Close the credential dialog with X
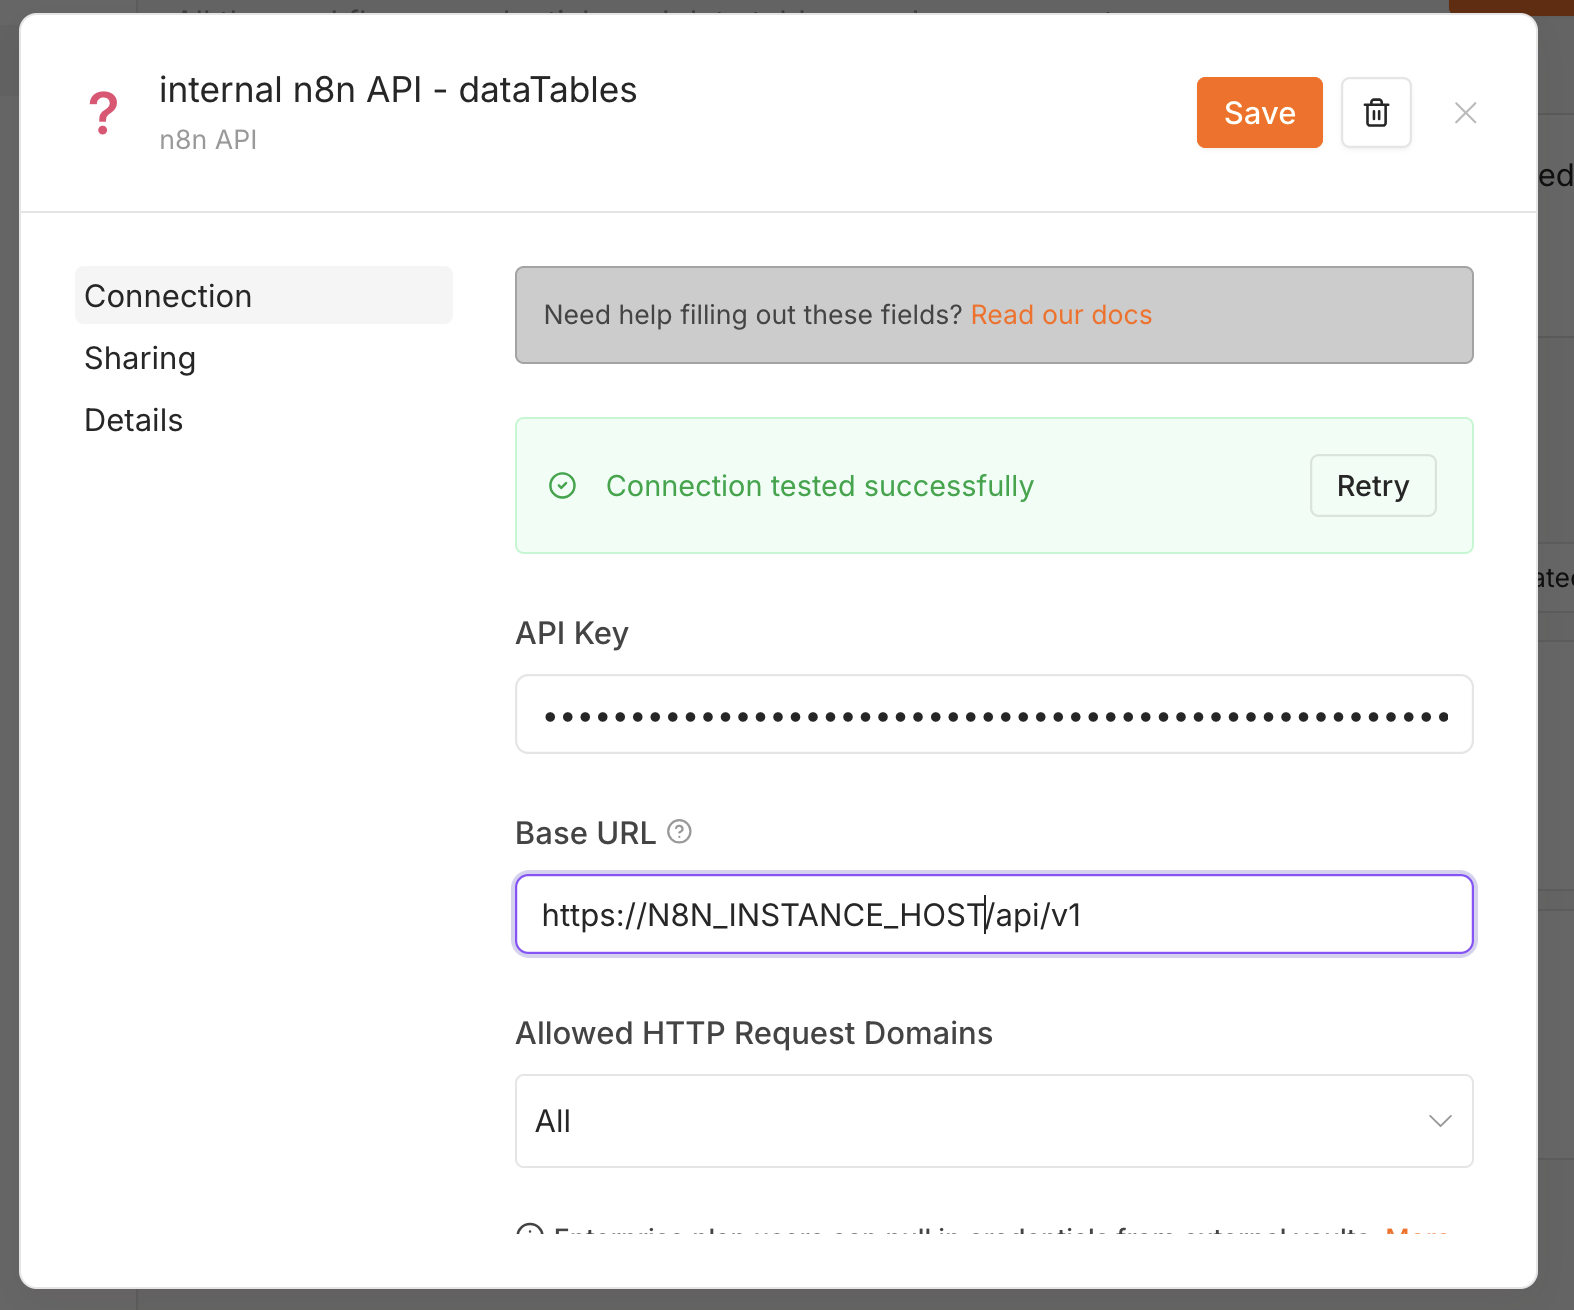This screenshot has height=1310, width=1574. pos(1465,113)
